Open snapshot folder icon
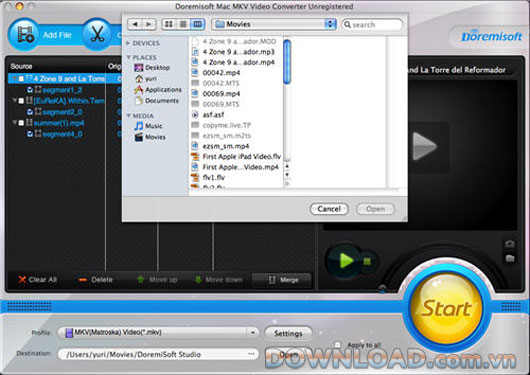 pos(509,258)
